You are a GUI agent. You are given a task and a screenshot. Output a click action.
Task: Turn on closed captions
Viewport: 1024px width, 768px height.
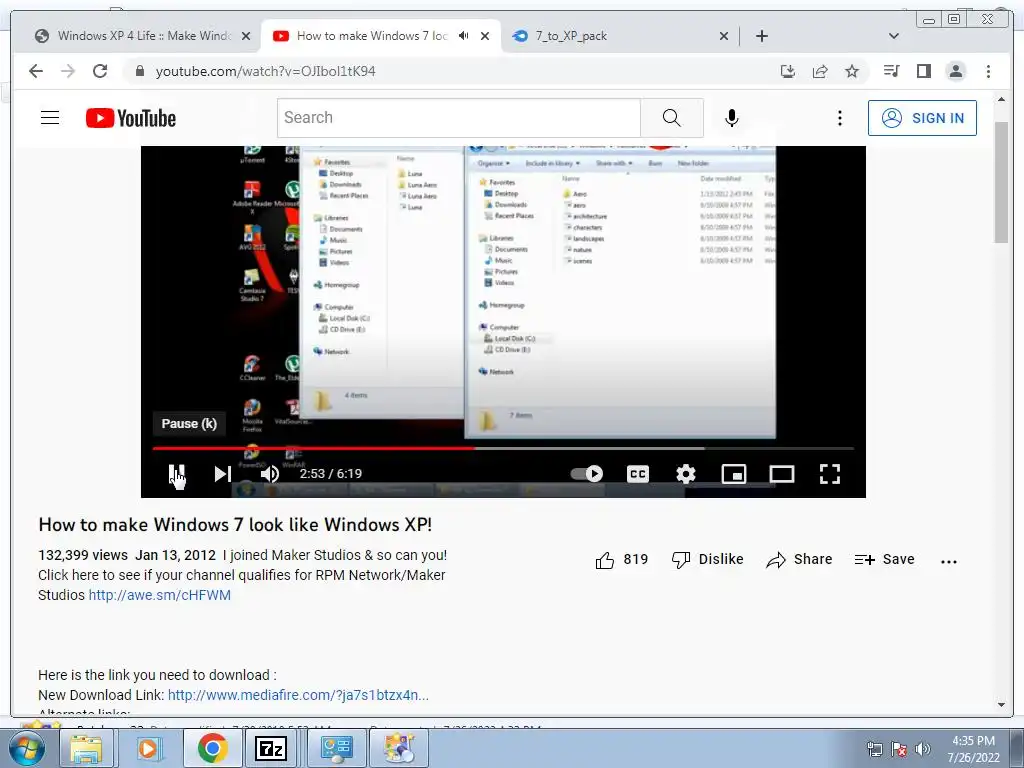(x=637, y=473)
